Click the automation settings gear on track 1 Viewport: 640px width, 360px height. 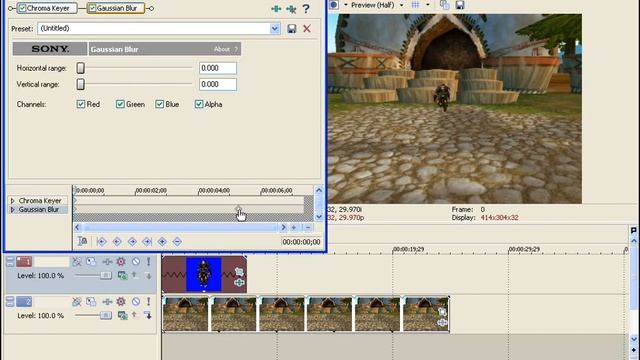121,262
